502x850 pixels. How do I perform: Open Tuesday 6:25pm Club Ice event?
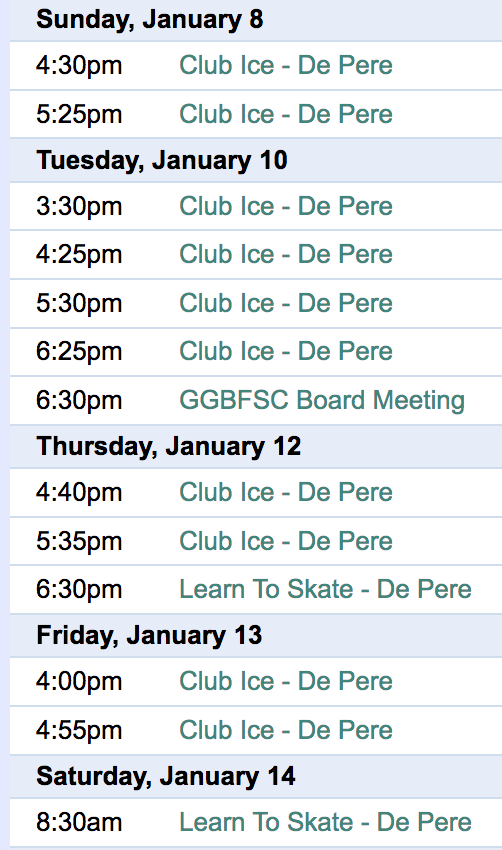tap(286, 351)
